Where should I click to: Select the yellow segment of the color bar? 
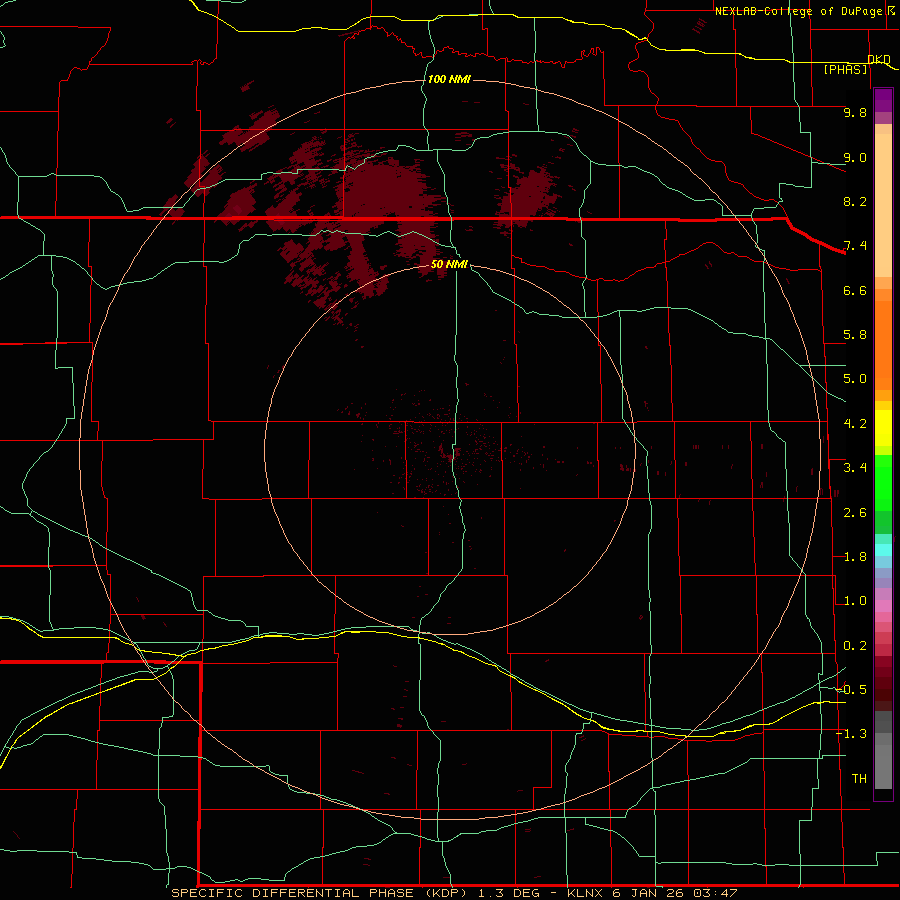coord(883,428)
